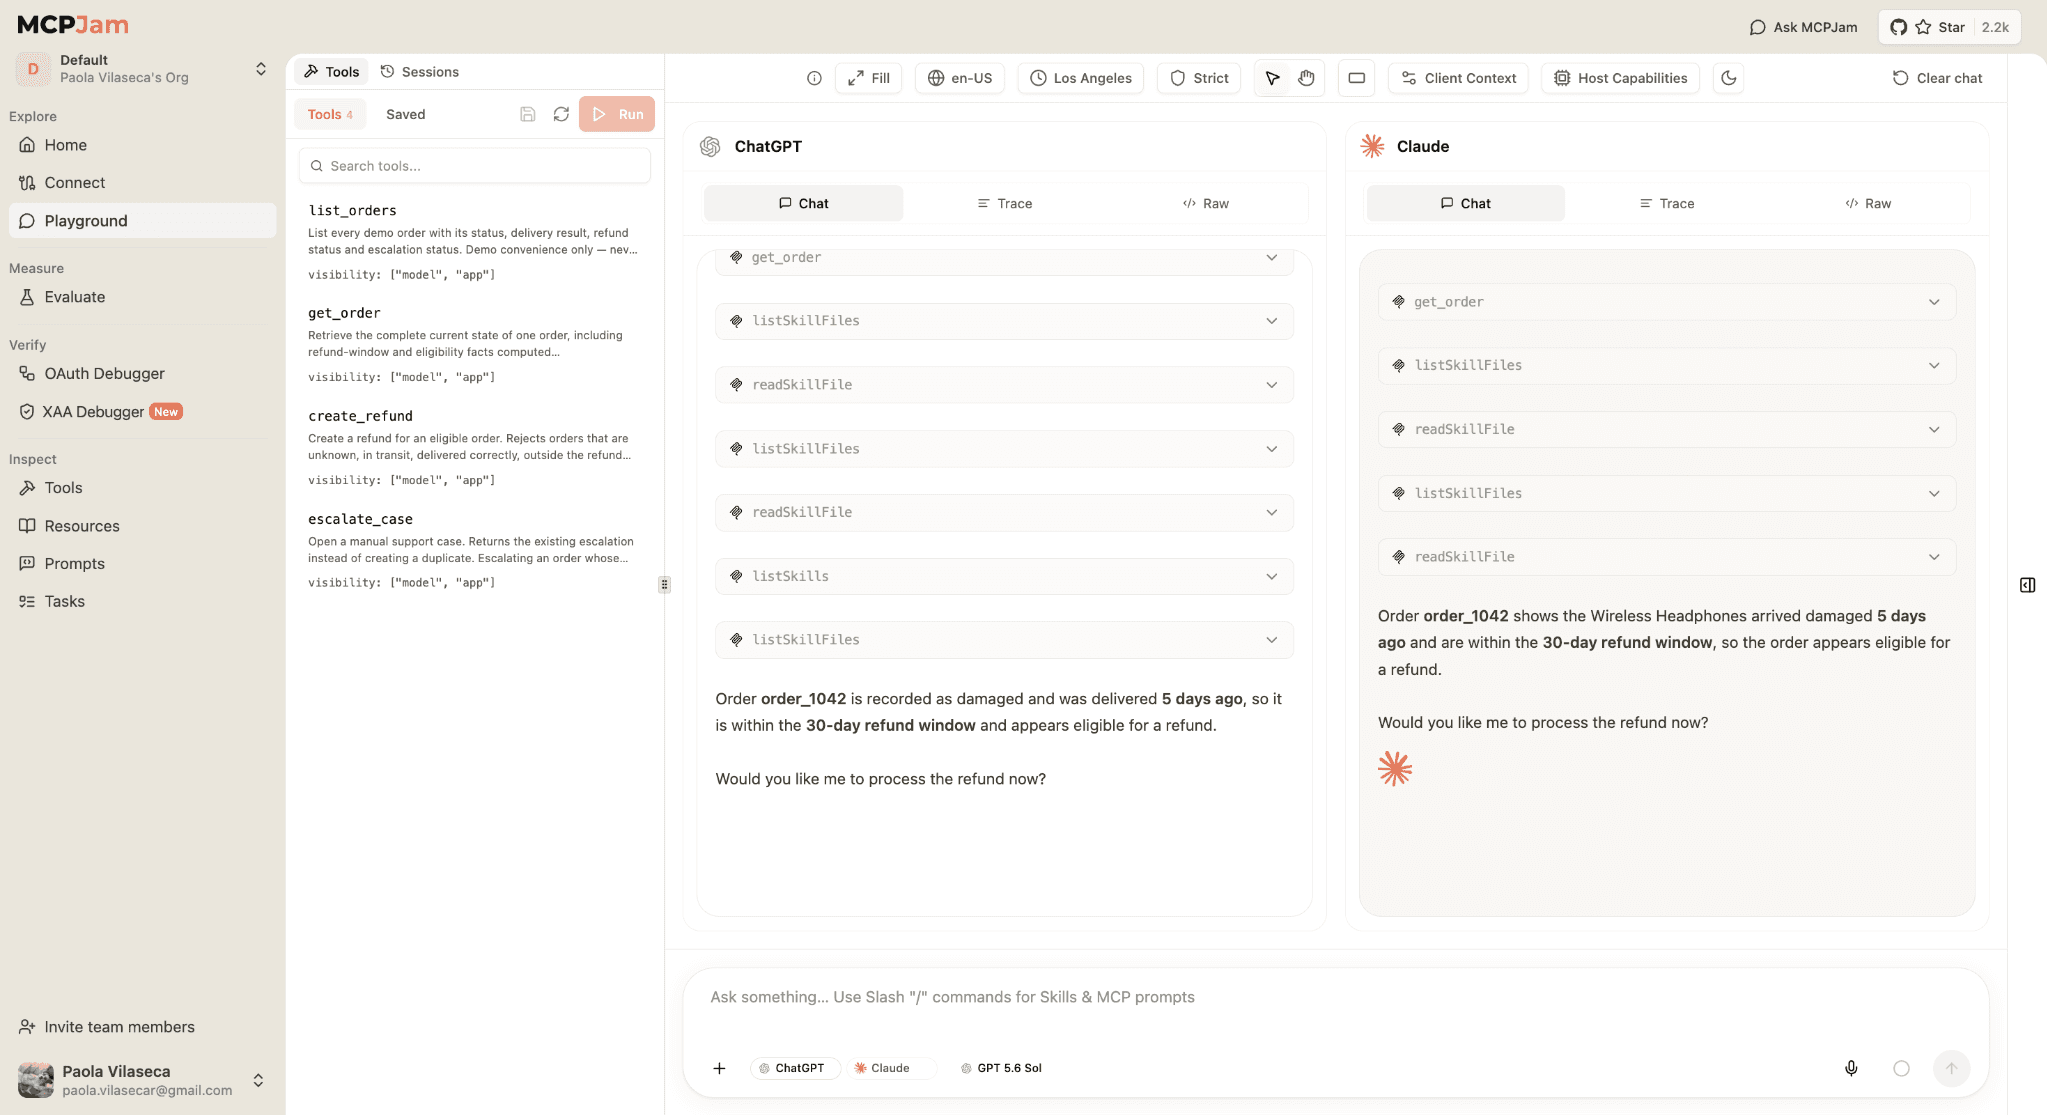
Task: Switch Claude panel to Raw tab
Action: [x=1868, y=203]
